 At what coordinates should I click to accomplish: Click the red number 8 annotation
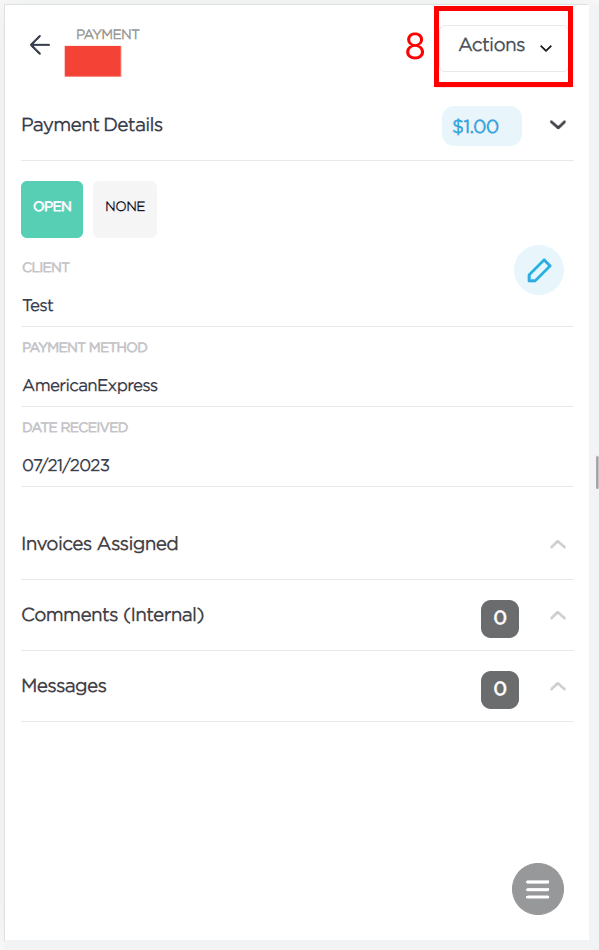(x=415, y=47)
